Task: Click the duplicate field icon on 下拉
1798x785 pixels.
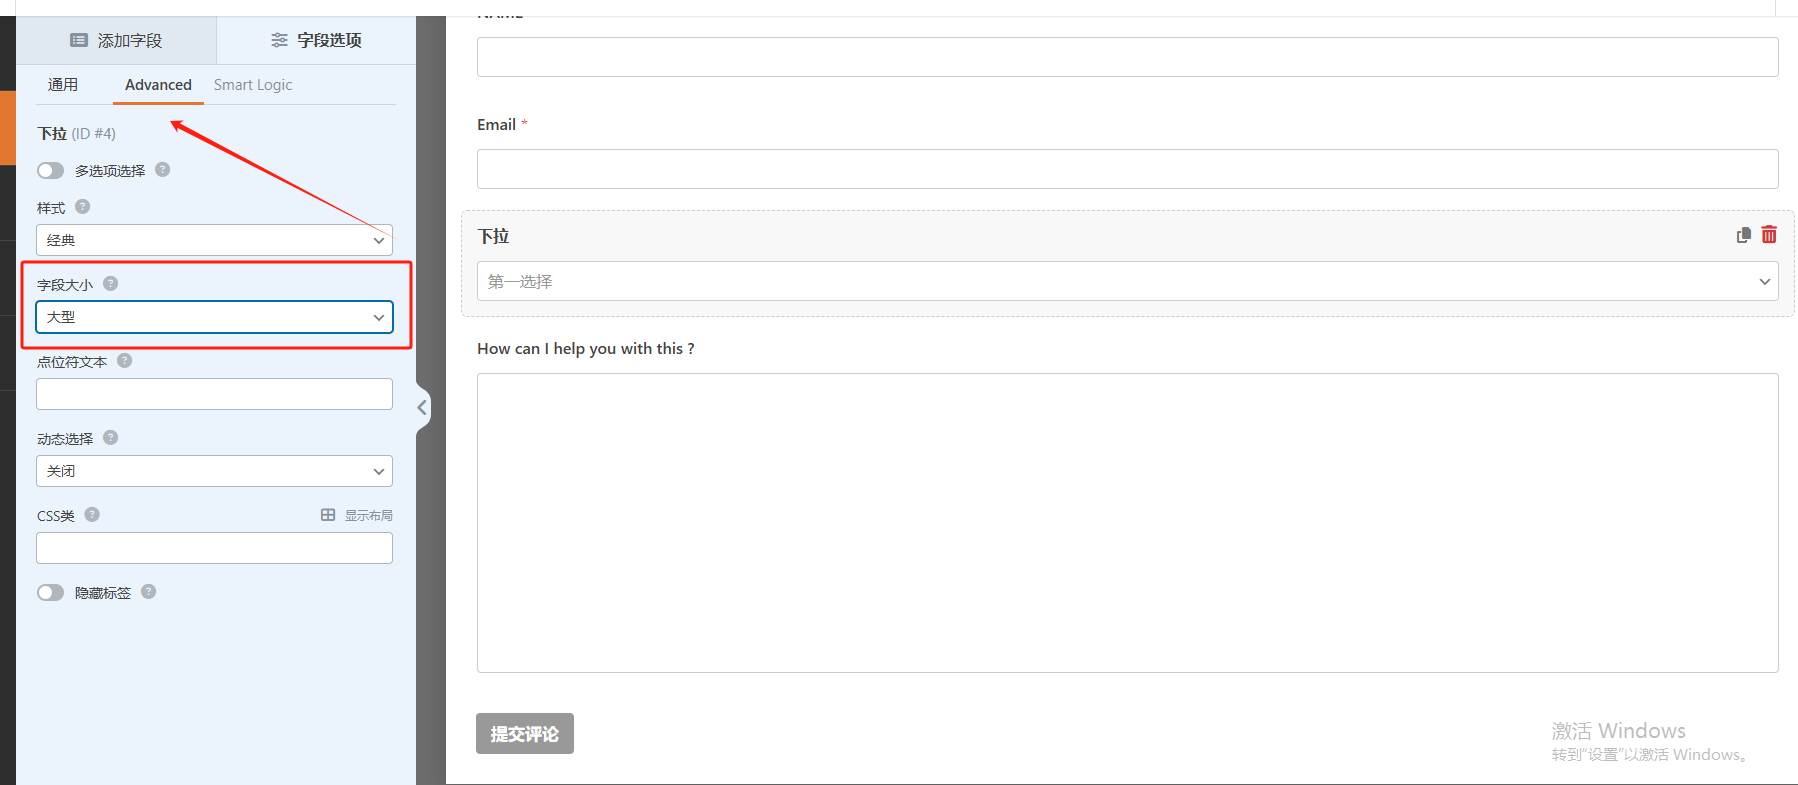Action: [1743, 235]
